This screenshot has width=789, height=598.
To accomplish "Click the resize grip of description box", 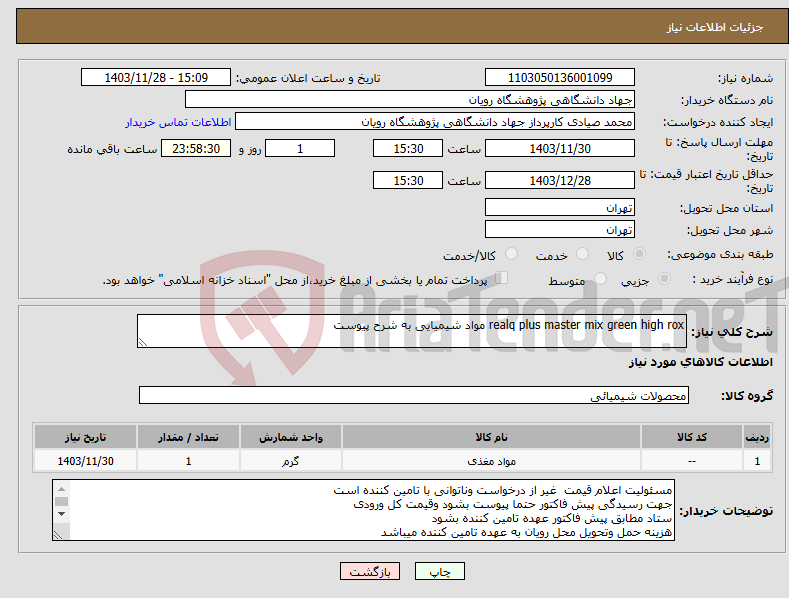I will 143,342.
